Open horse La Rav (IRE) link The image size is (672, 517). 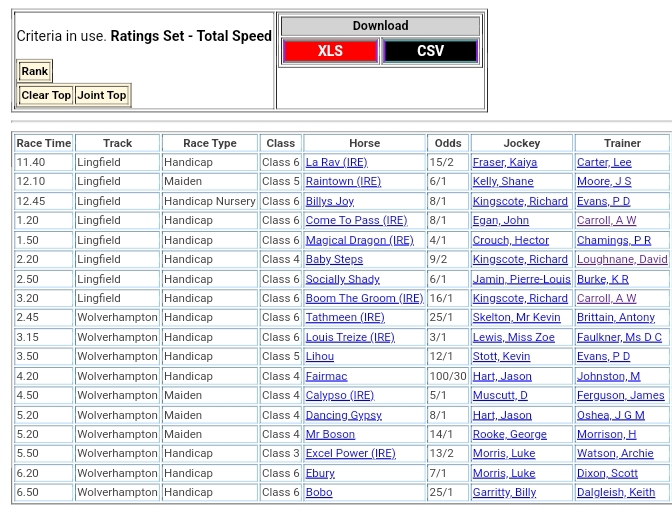pos(336,162)
